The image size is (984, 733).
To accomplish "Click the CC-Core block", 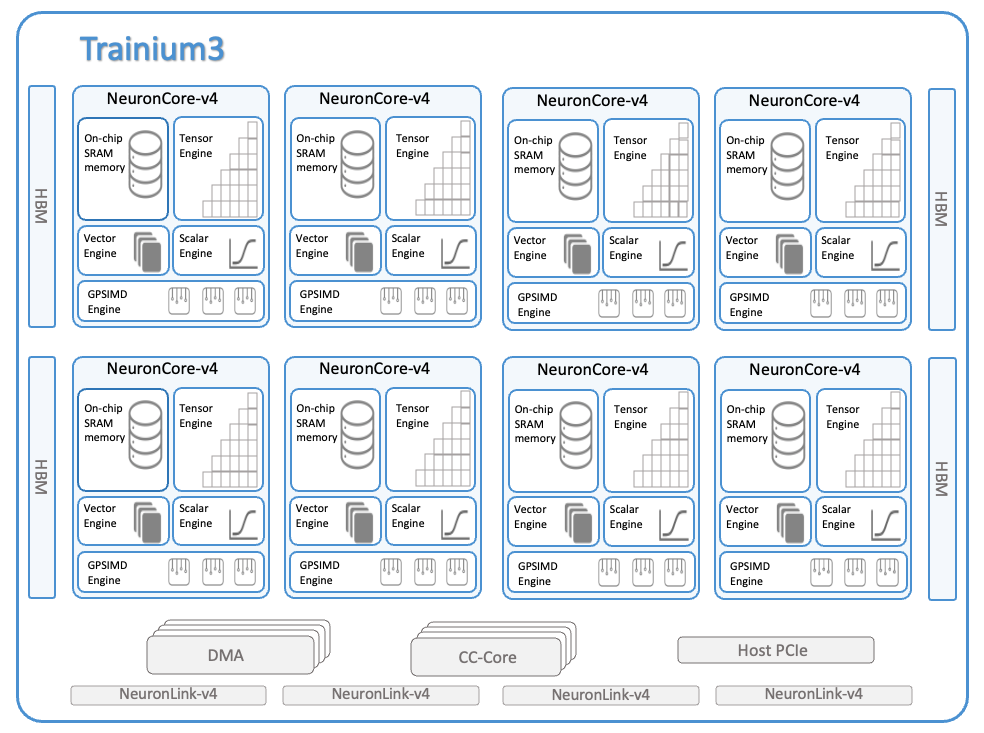I will [x=485, y=658].
